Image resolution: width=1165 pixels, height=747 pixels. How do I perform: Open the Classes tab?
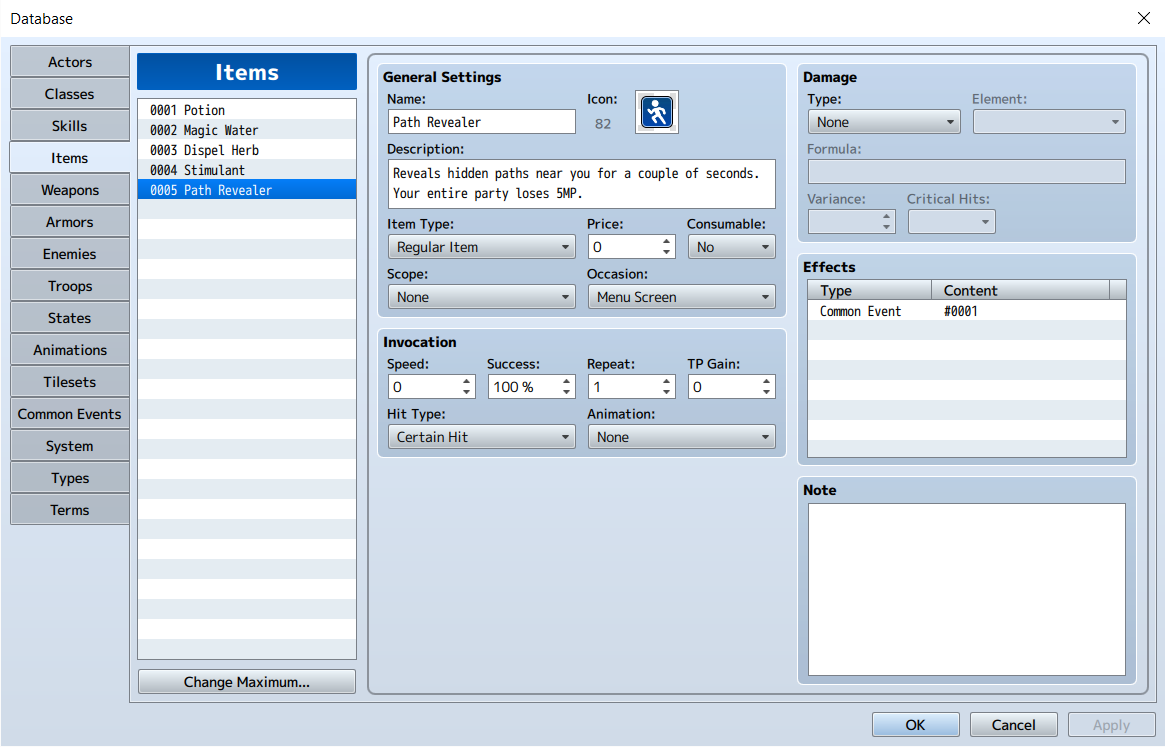pos(70,94)
